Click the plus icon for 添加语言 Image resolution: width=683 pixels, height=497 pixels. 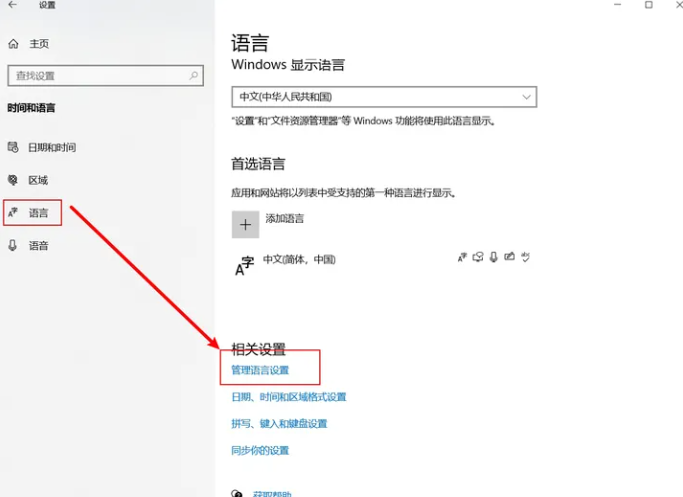point(245,224)
